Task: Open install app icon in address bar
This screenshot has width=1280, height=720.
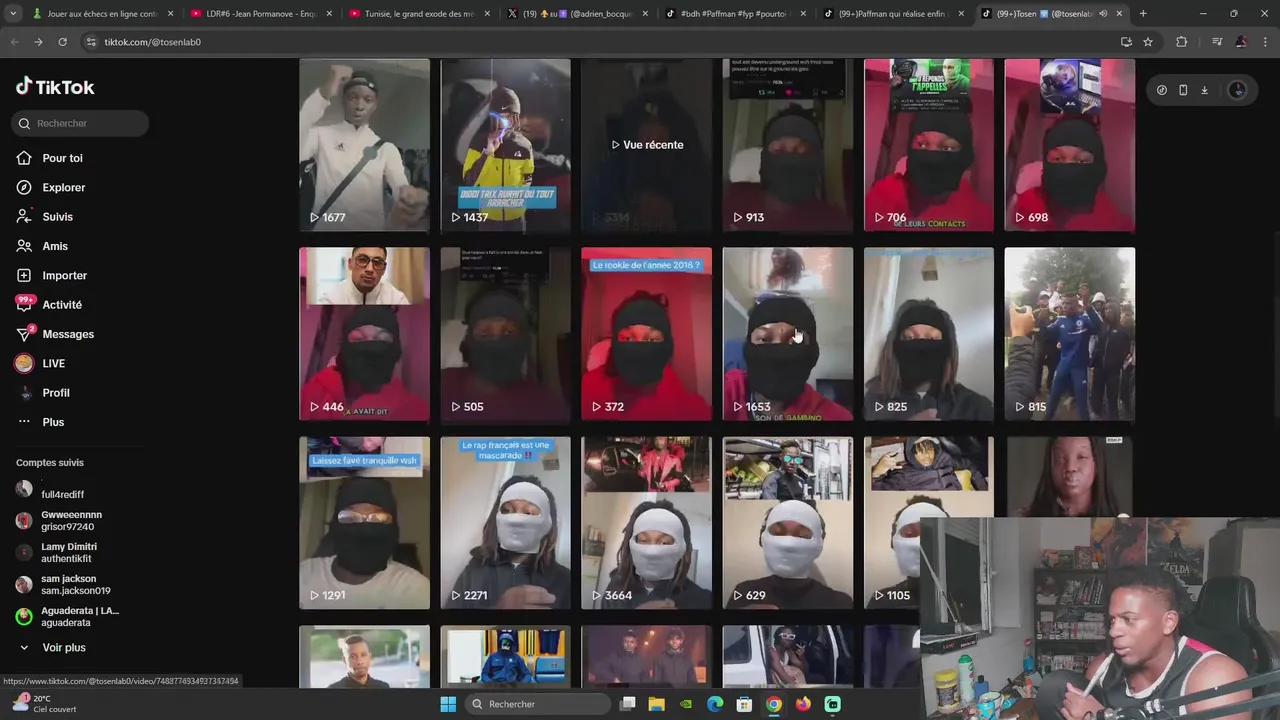Action: pyautogui.click(x=1126, y=42)
